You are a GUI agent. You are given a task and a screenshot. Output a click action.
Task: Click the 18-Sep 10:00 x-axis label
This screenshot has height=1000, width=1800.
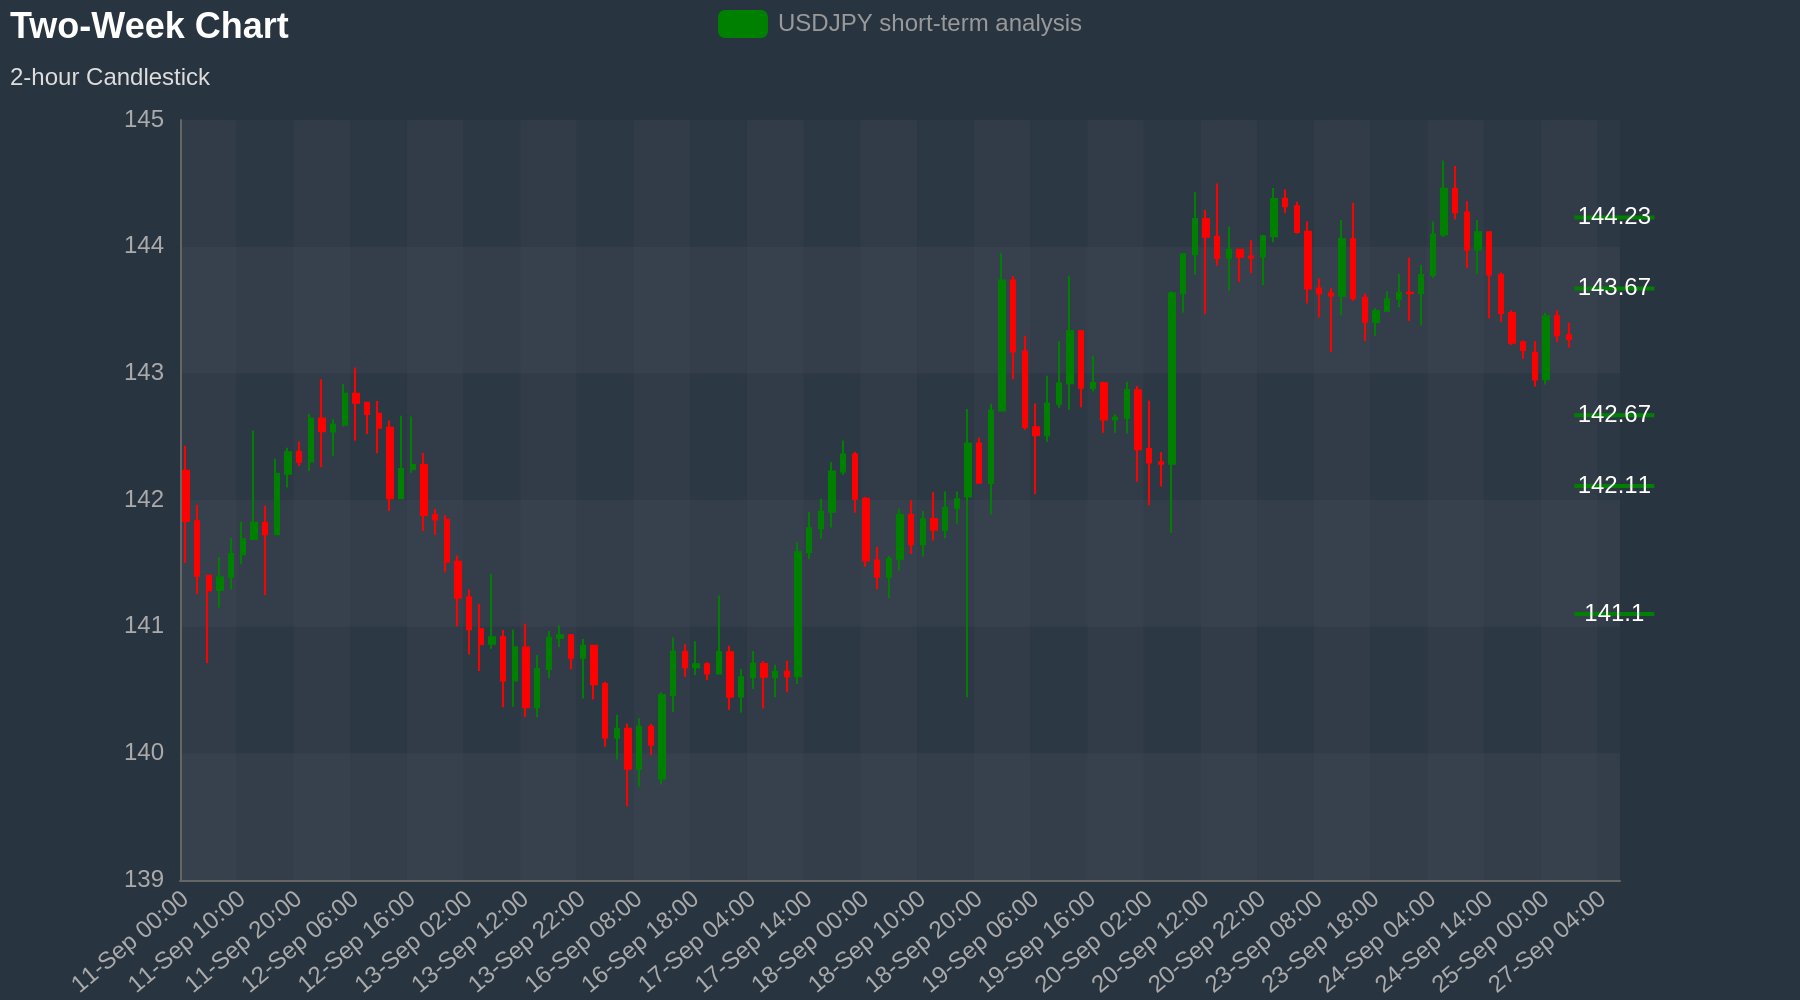click(x=868, y=941)
